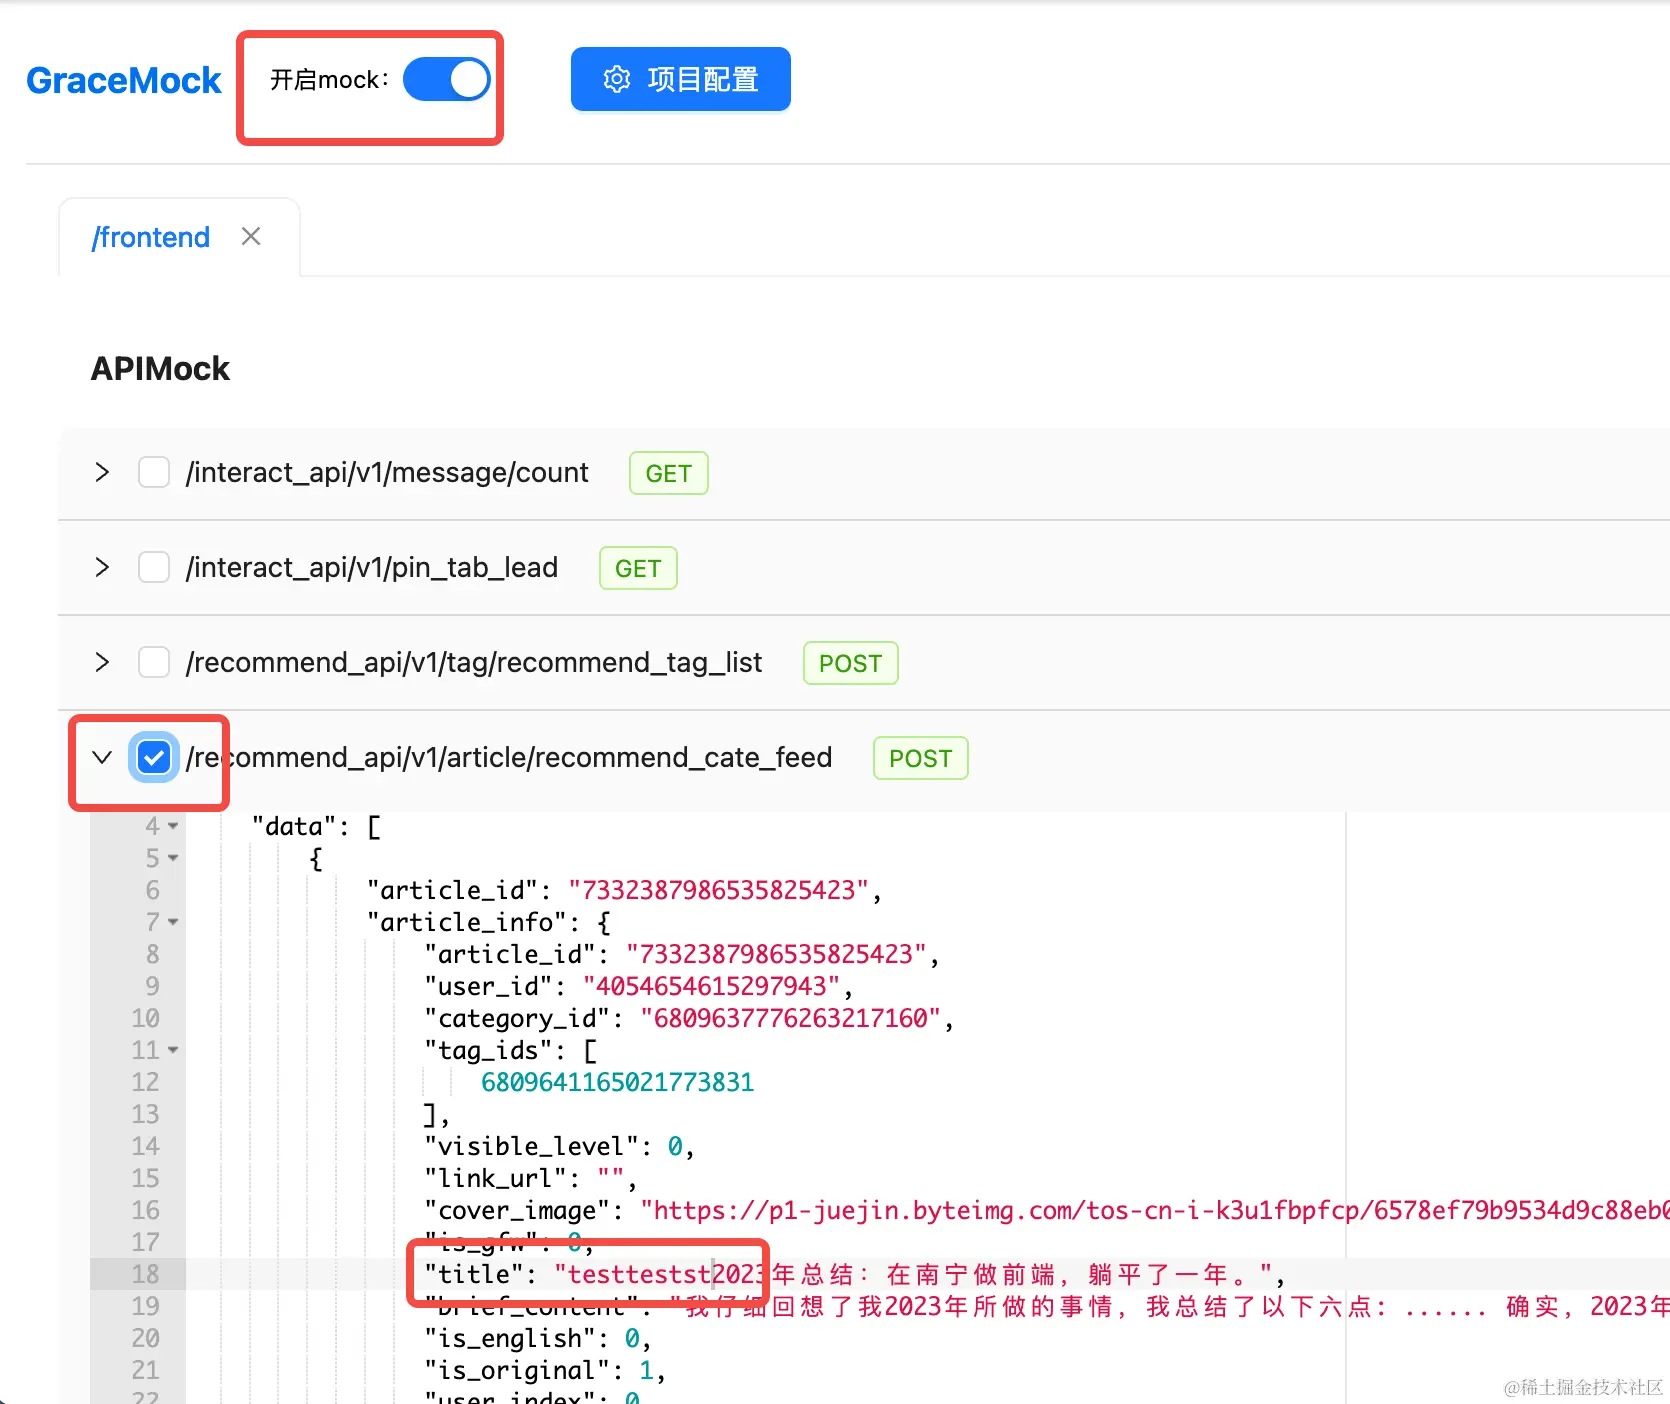This screenshot has height=1404, width=1670.
Task: Click the GraceMock logo
Action: [124, 80]
